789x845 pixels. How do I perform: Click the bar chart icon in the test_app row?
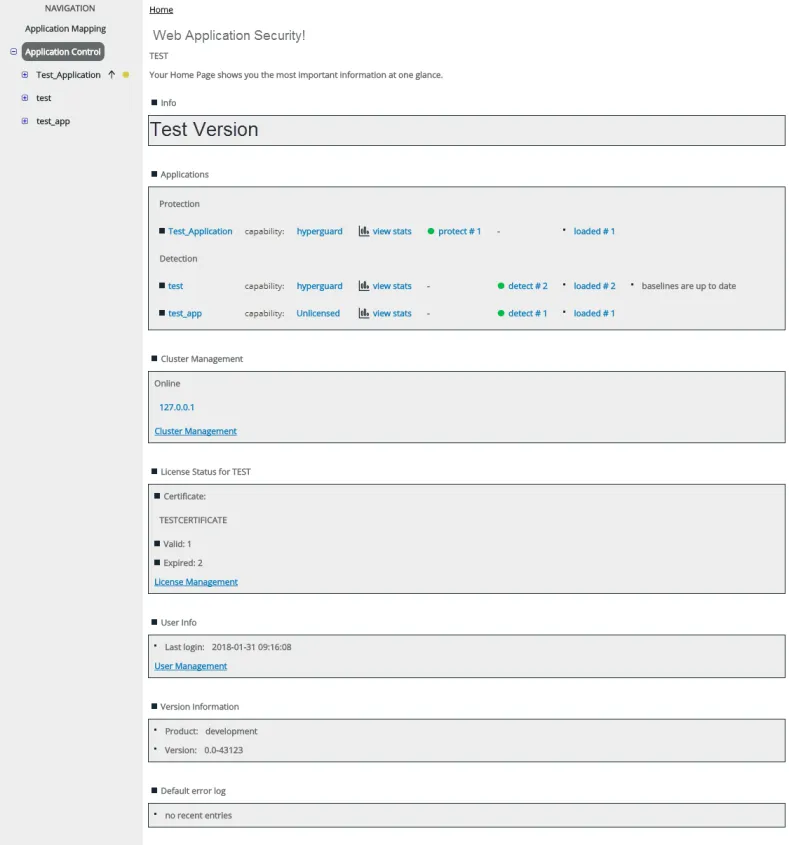click(x=364, y=313)
